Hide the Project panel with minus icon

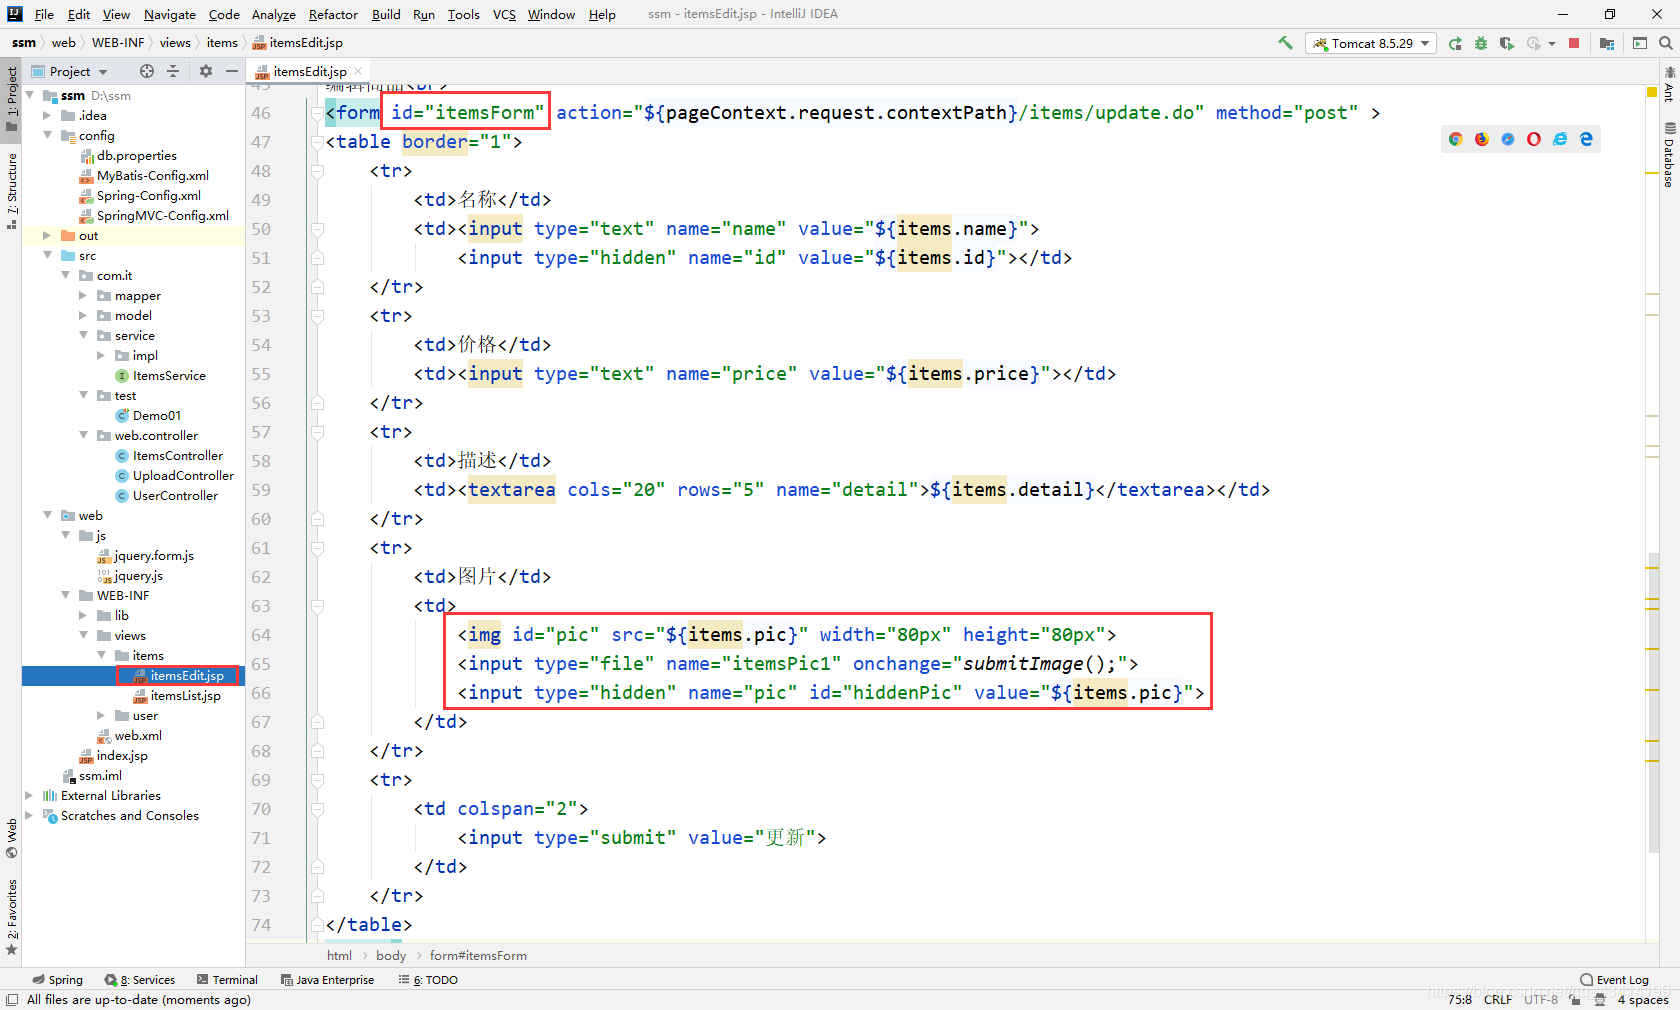(x=232, y=71)
